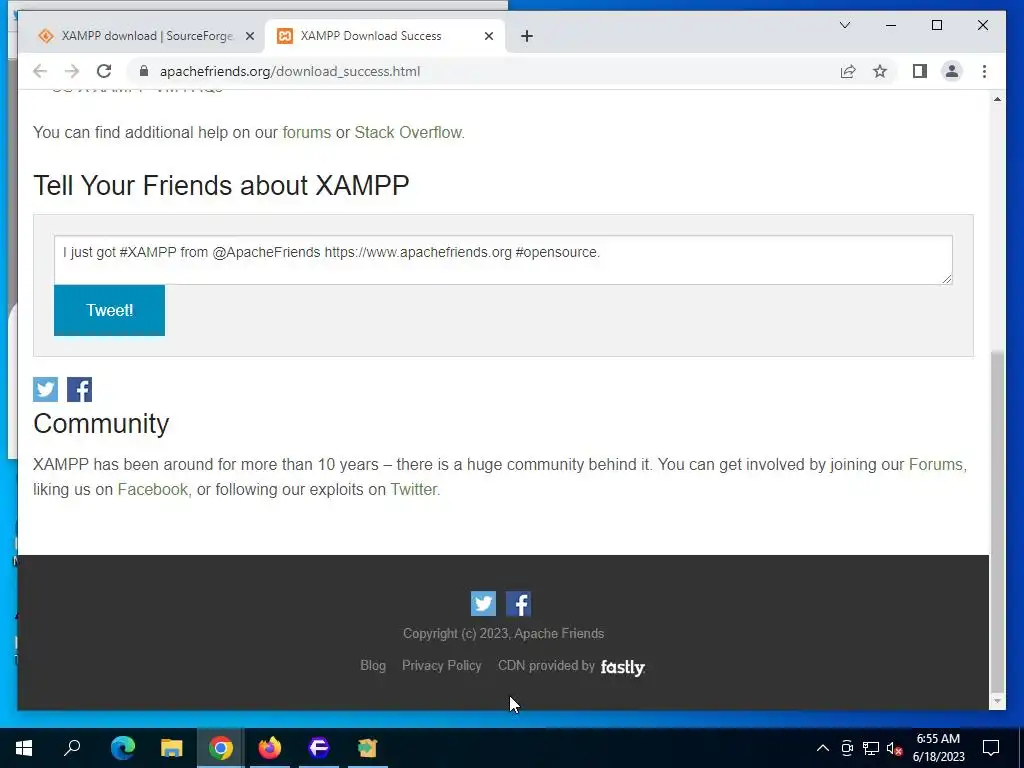
Task: Open the taskbar clock showing 6:55 AM
Action: pyautogui.click(x=938, y=748)
